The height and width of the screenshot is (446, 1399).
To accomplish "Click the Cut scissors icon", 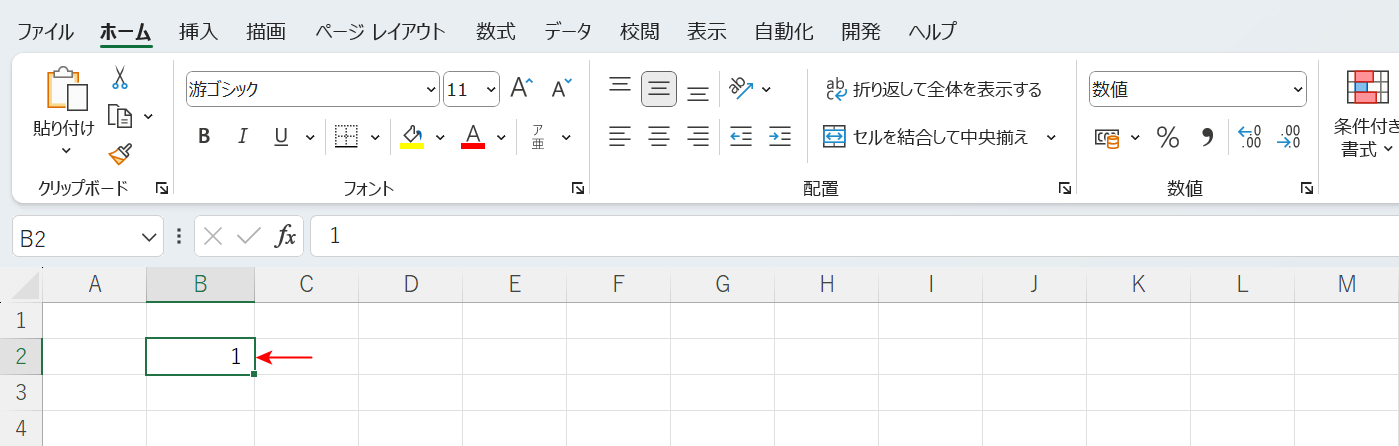I will [120, 78].
